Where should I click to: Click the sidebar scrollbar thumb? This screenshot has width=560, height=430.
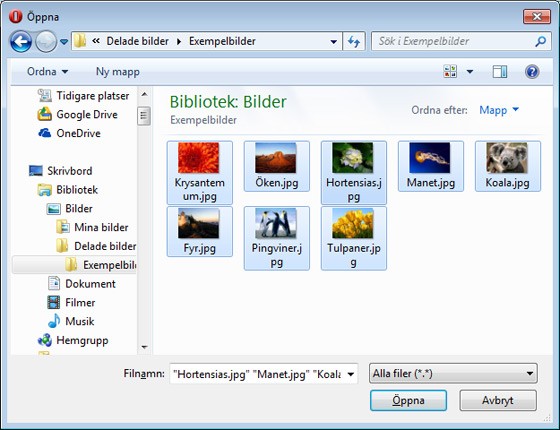[x=144, y=116]
